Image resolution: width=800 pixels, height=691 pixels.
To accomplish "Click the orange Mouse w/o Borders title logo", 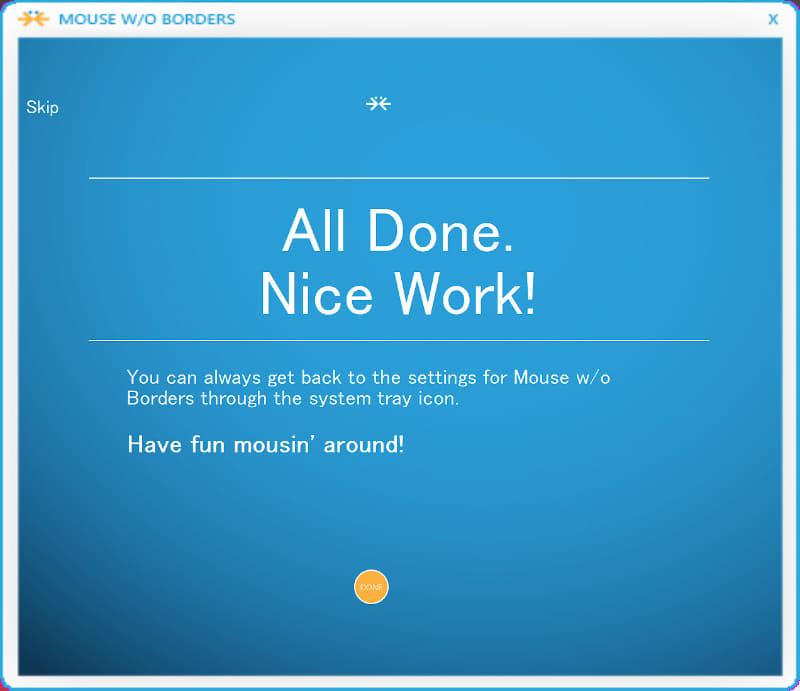I will [x=34, y=19].
